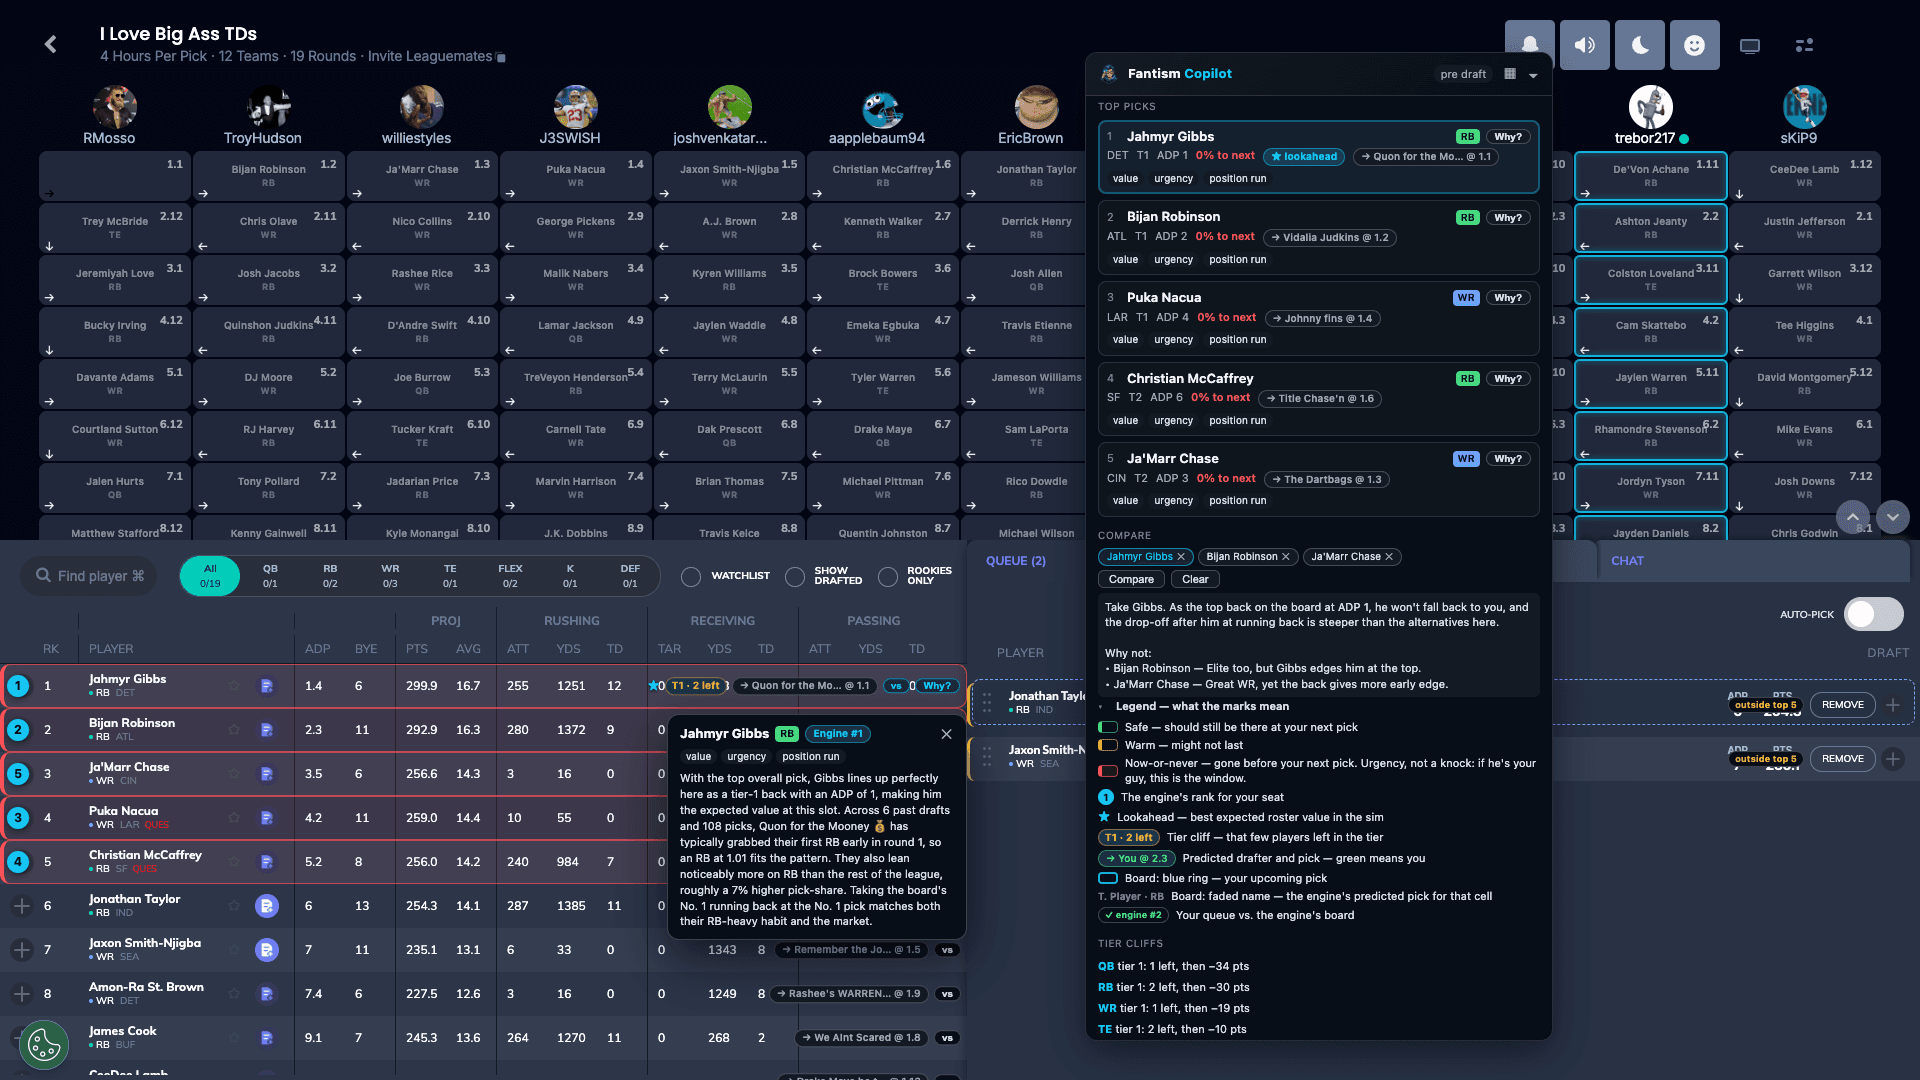Enable the WATCHLIST filter
The image size is (1920, 1080).
[x=691, y=576]
